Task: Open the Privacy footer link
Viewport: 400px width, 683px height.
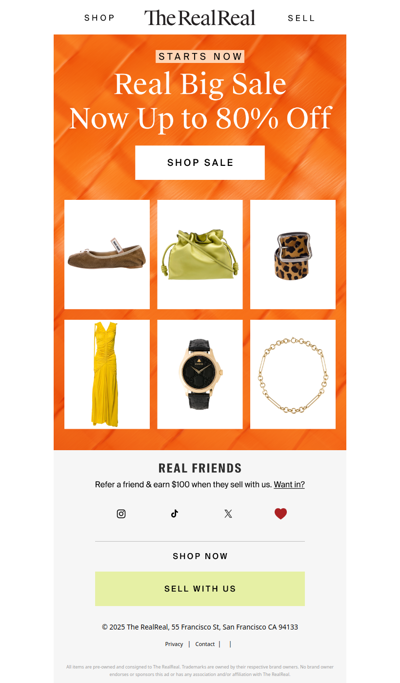Action: tap(174, 644)
